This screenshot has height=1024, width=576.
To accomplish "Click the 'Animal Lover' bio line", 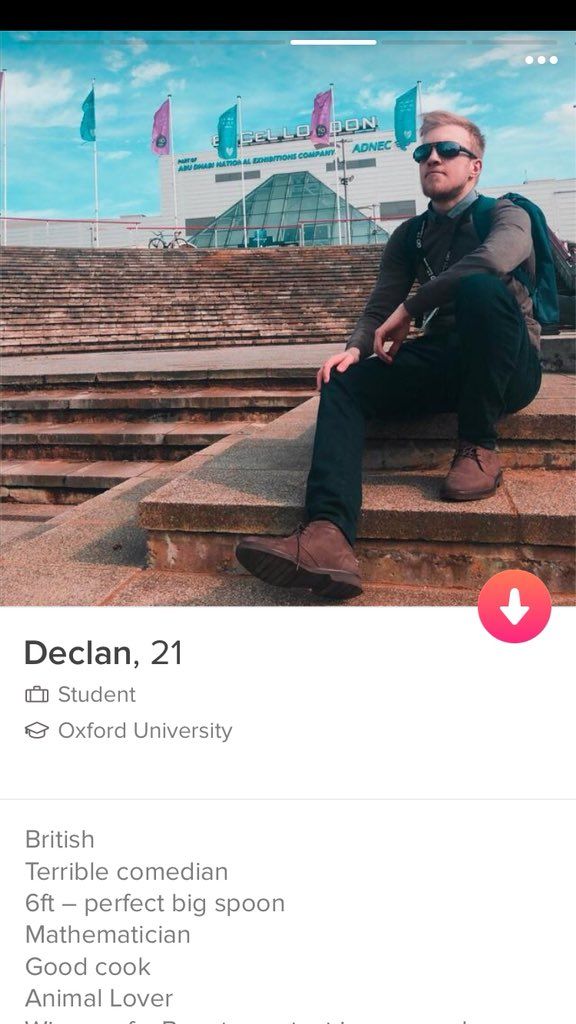I will (x=99, y=999).
